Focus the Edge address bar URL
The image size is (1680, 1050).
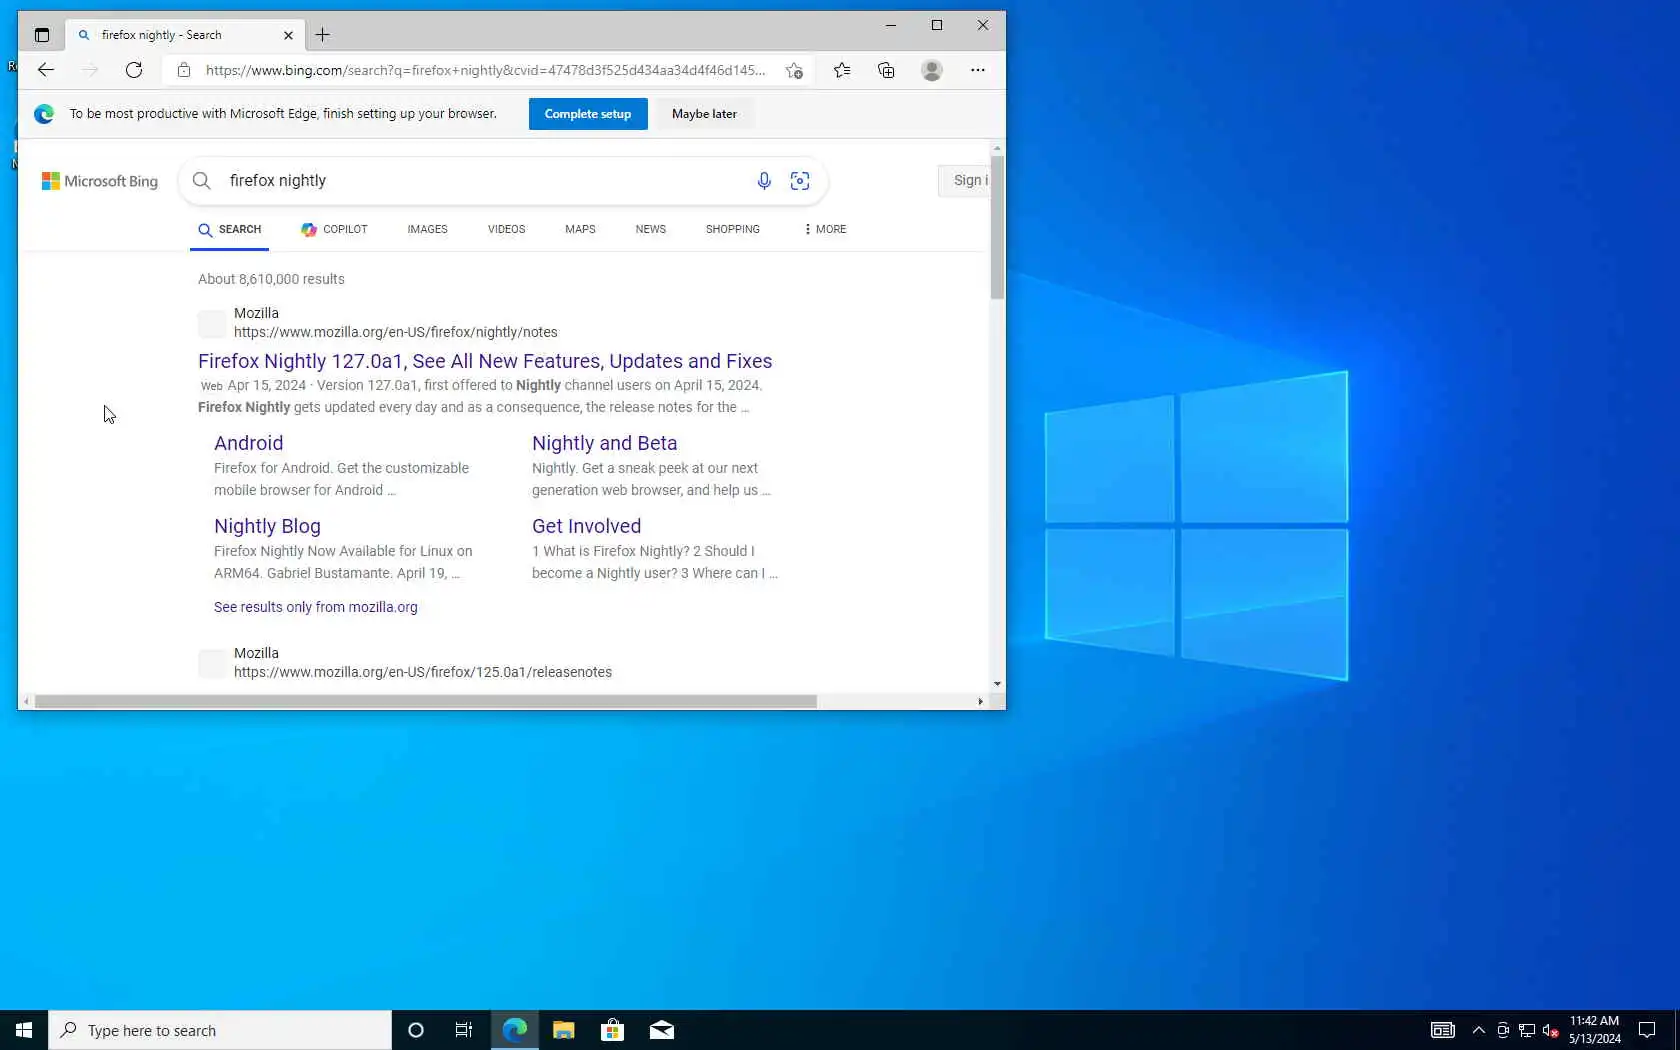(x=486, y=70)
